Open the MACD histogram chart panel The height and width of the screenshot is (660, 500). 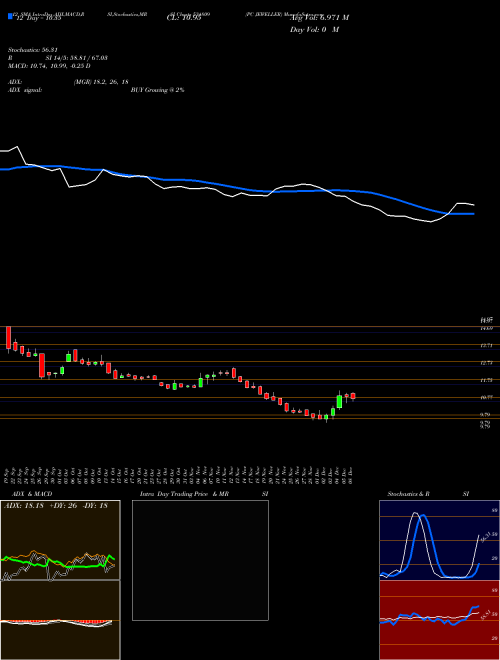click(60, 620)
